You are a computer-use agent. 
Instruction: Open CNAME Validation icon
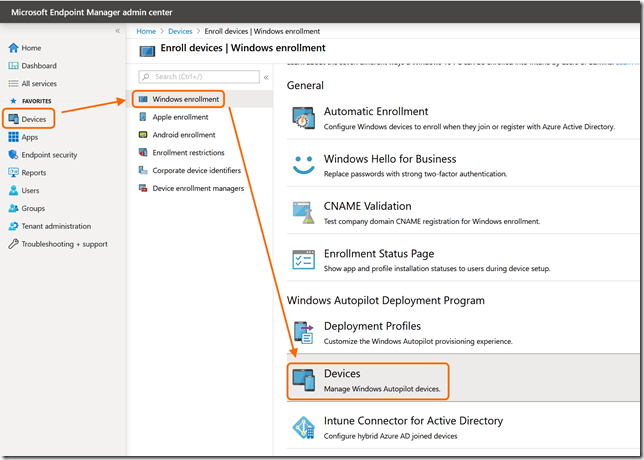303,212
